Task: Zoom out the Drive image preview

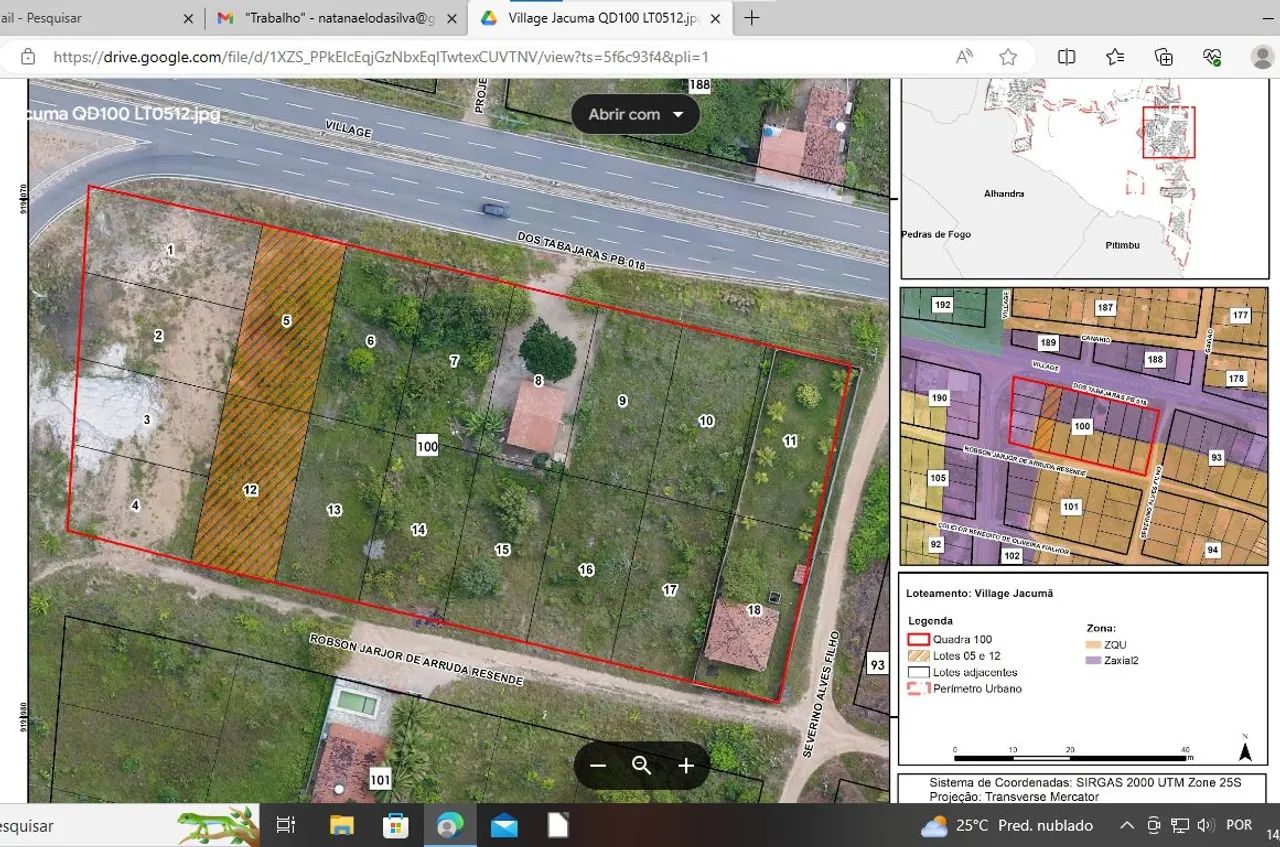Action: tap(598, 766)
